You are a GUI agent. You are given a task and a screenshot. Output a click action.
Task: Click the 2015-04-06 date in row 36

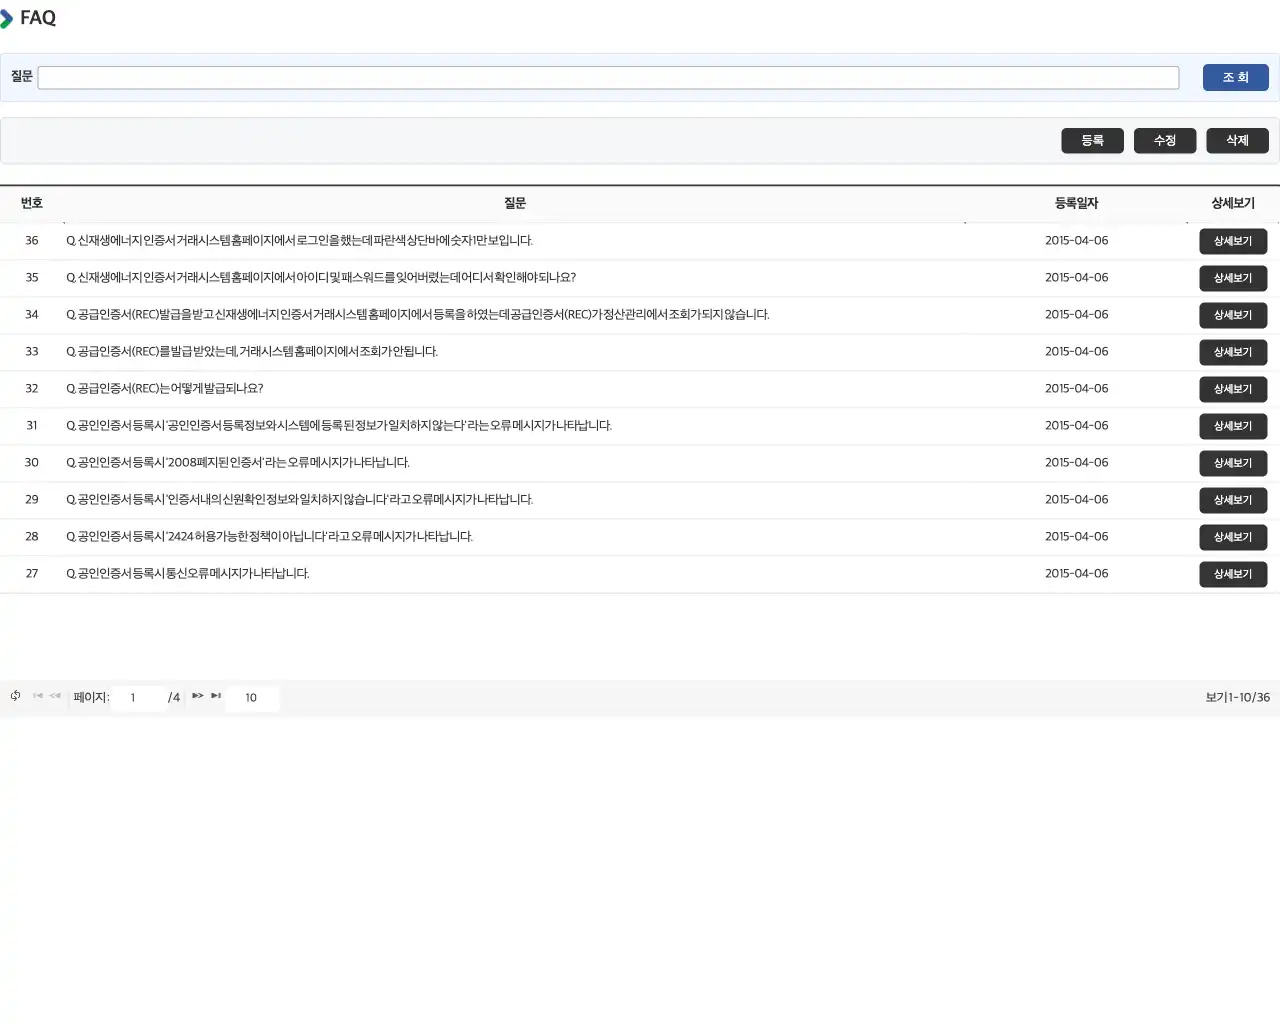pyautogui.click(x=1077, y=241)
